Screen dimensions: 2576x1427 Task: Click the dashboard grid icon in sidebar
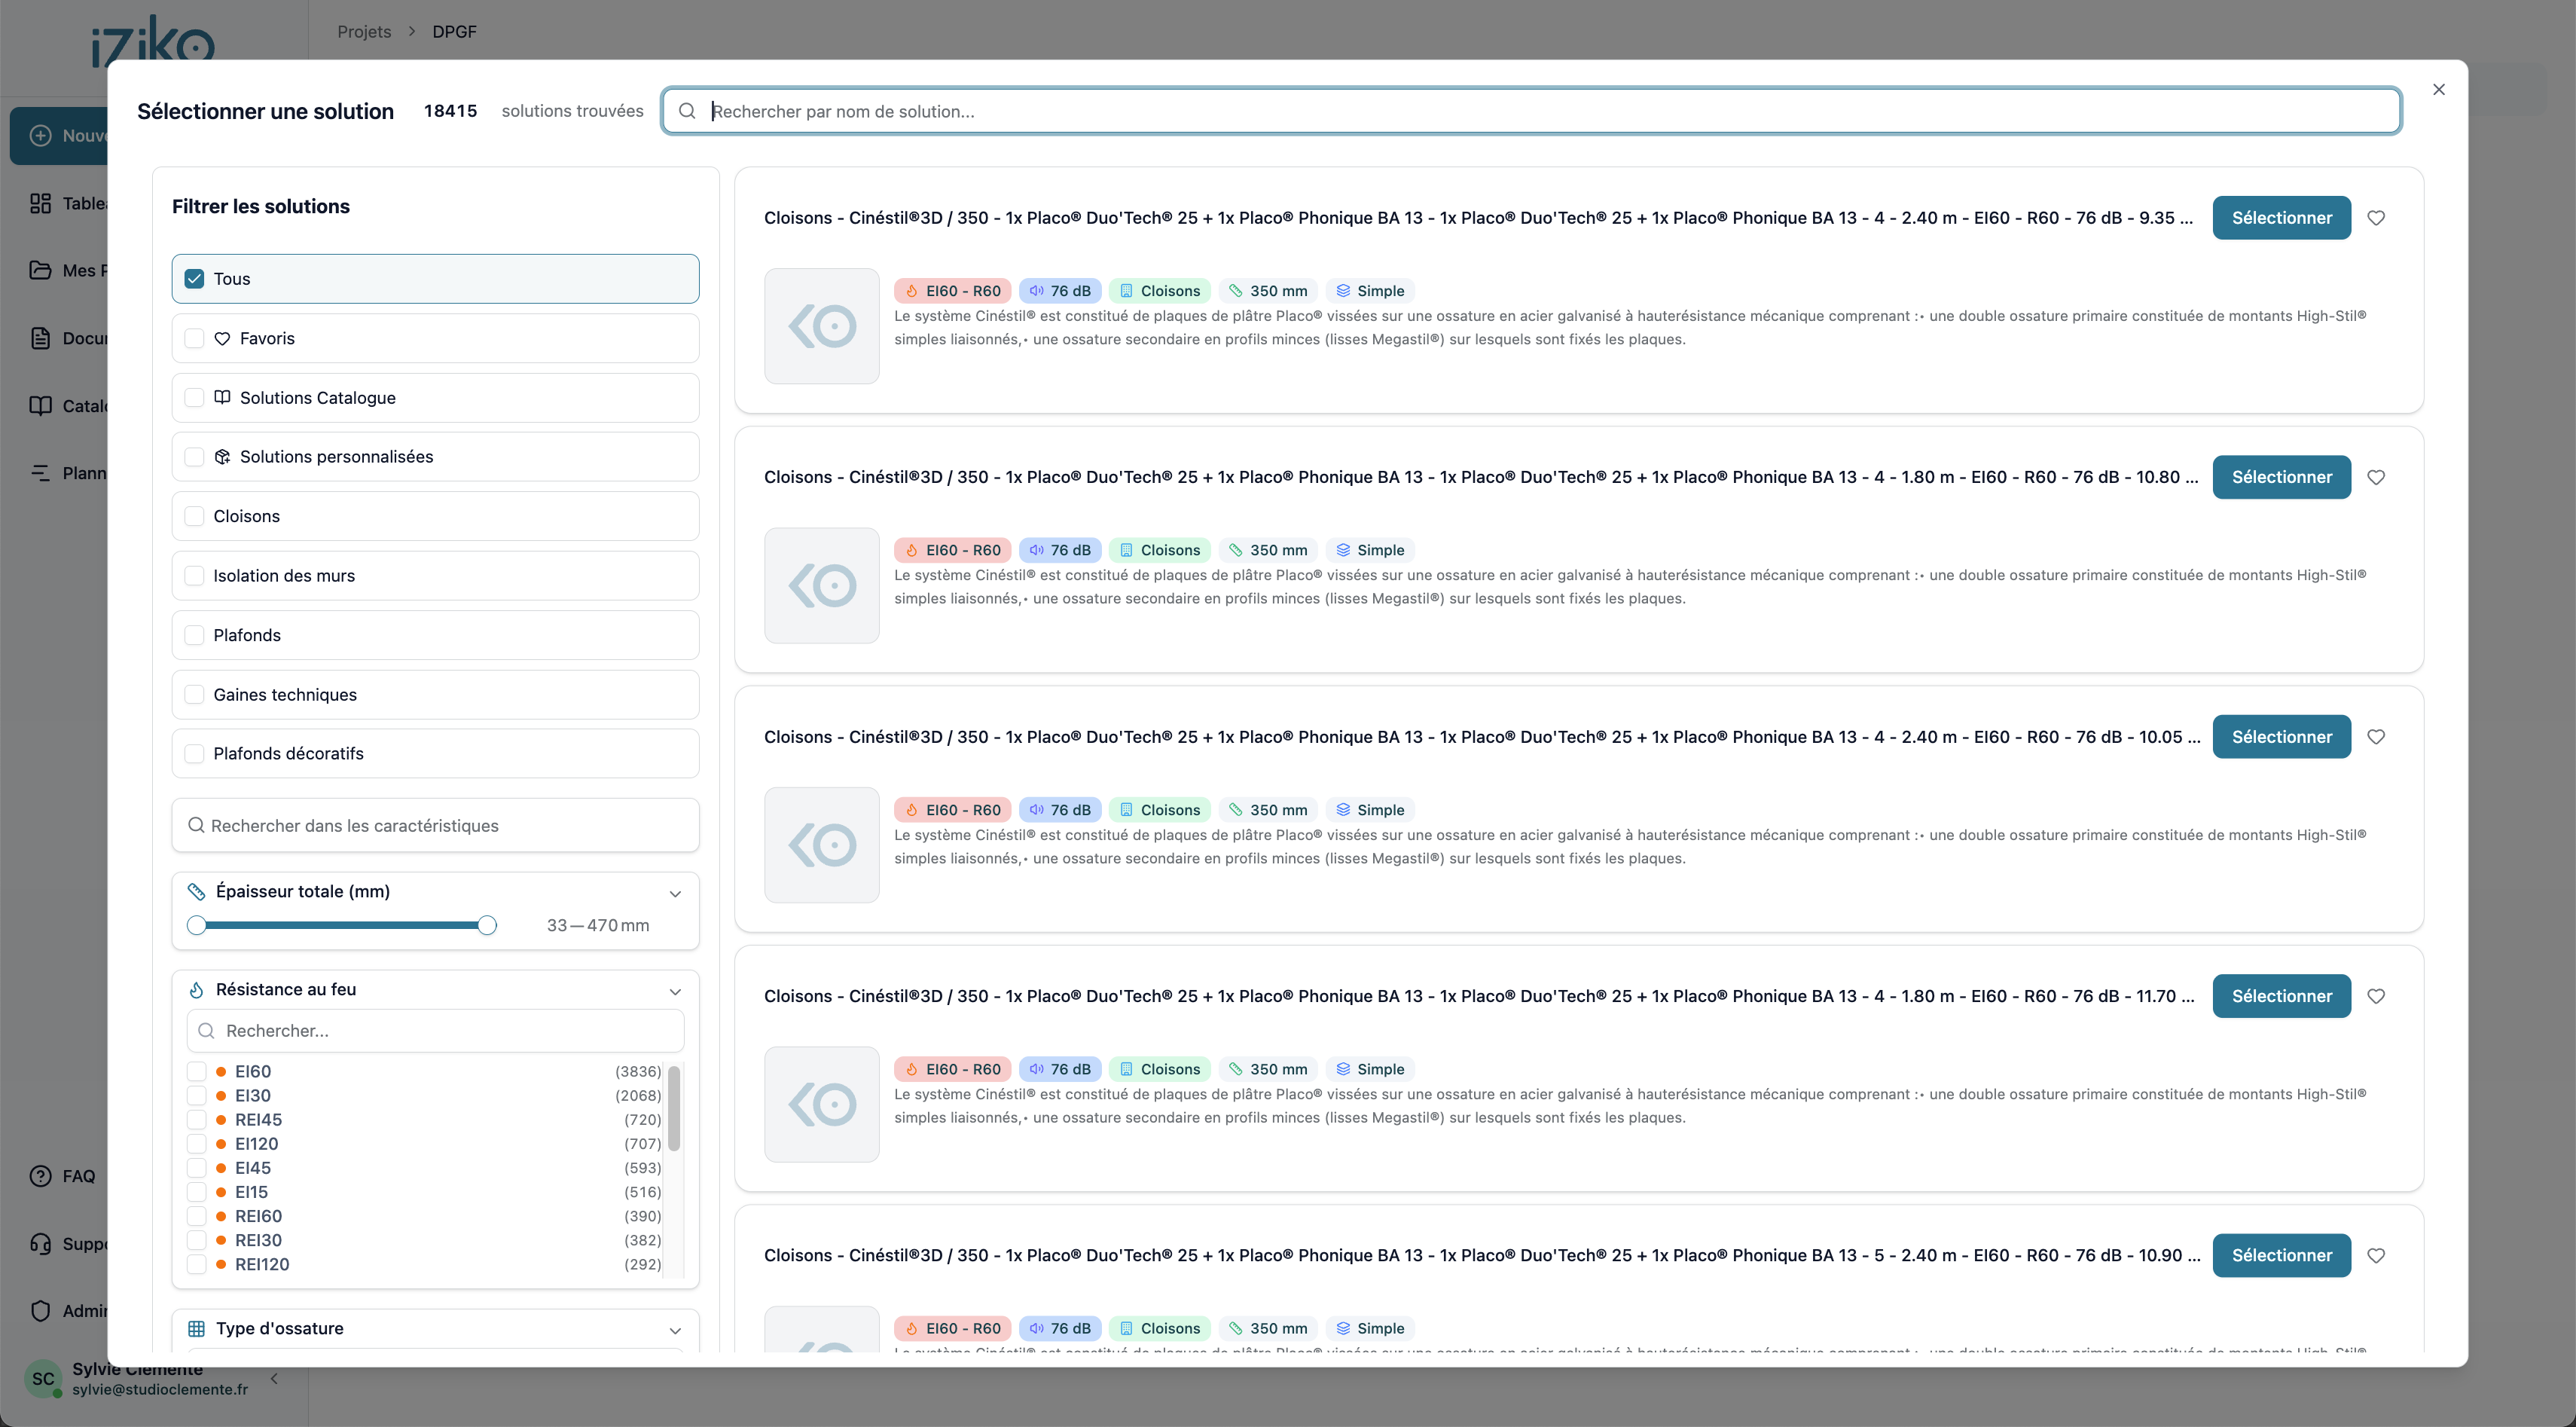pos(40,203)
